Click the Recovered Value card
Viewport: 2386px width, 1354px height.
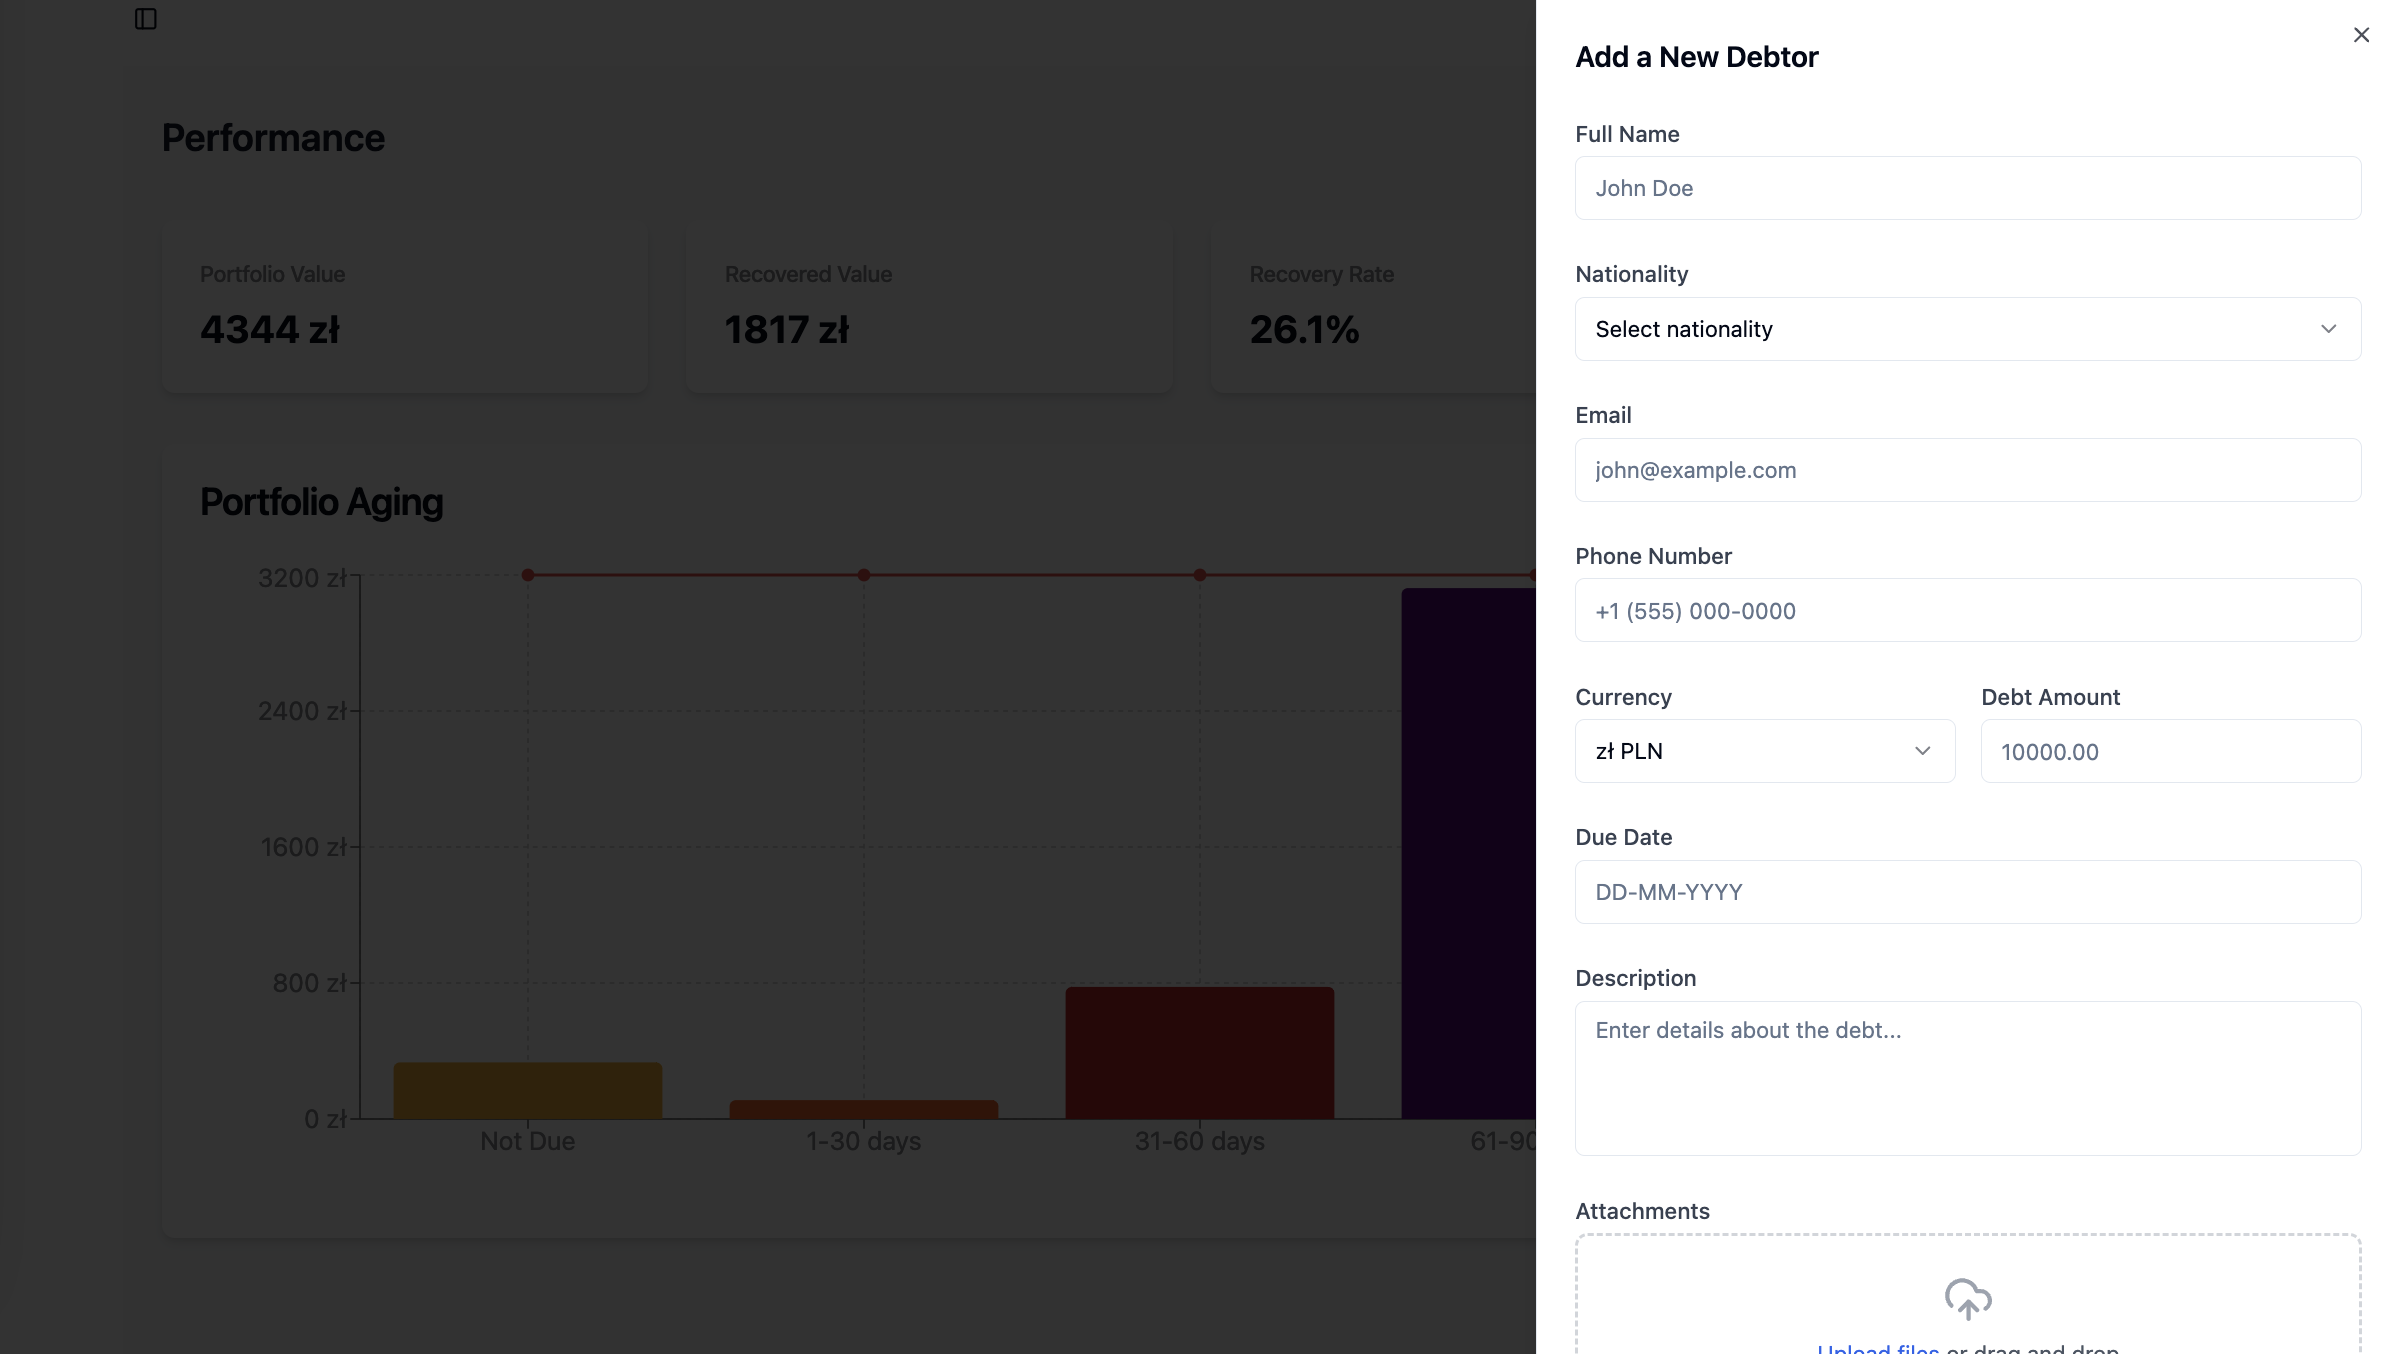pos(928,307)
